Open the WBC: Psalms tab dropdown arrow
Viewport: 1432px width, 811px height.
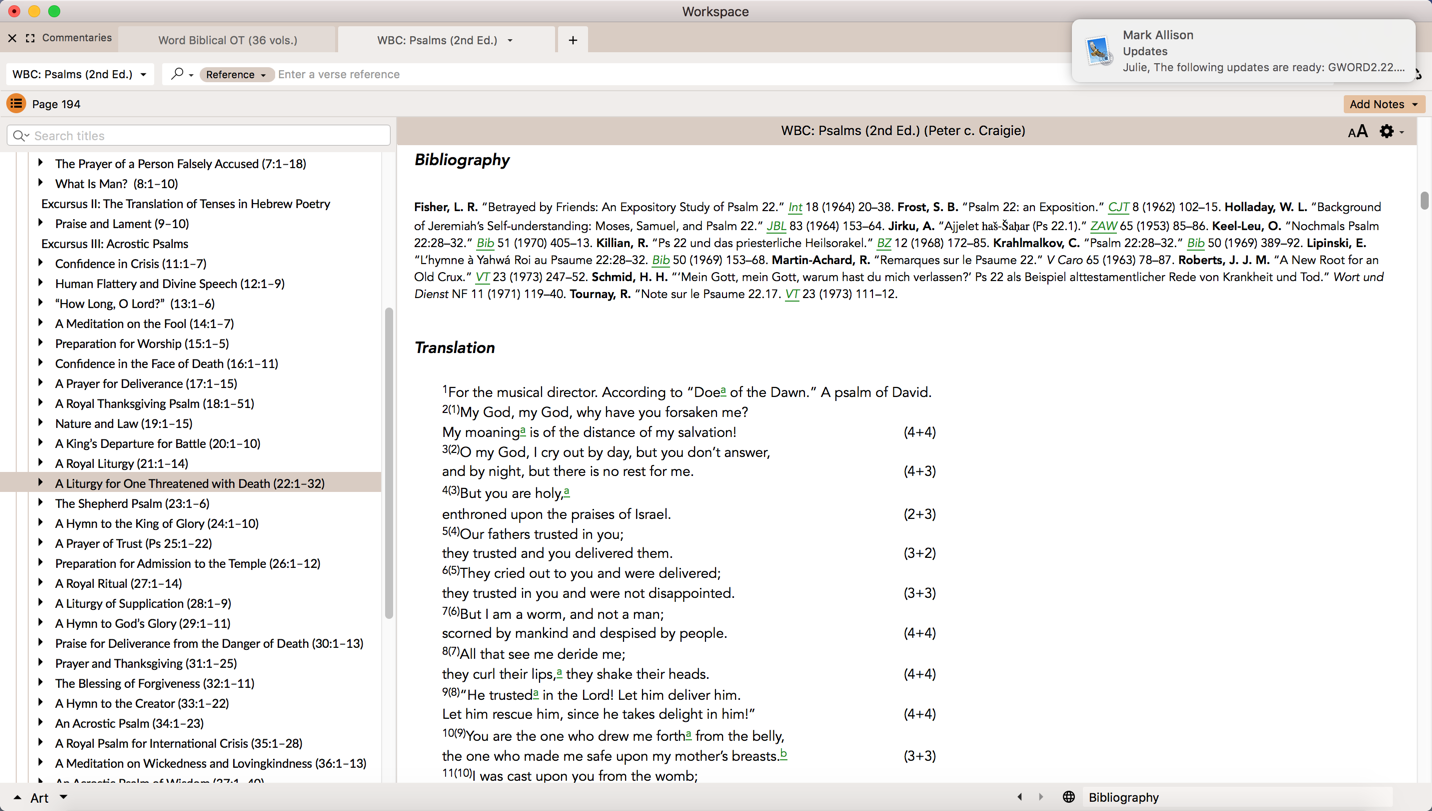pos(510,40)
